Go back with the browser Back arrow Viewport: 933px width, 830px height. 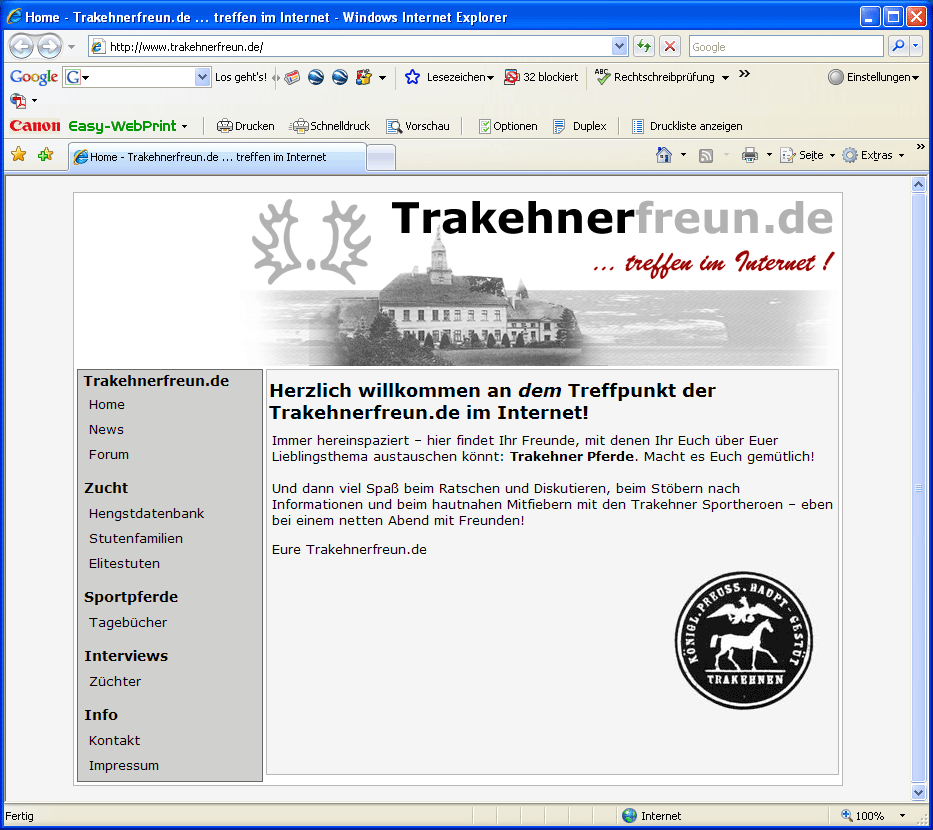(x=21, y=46)
